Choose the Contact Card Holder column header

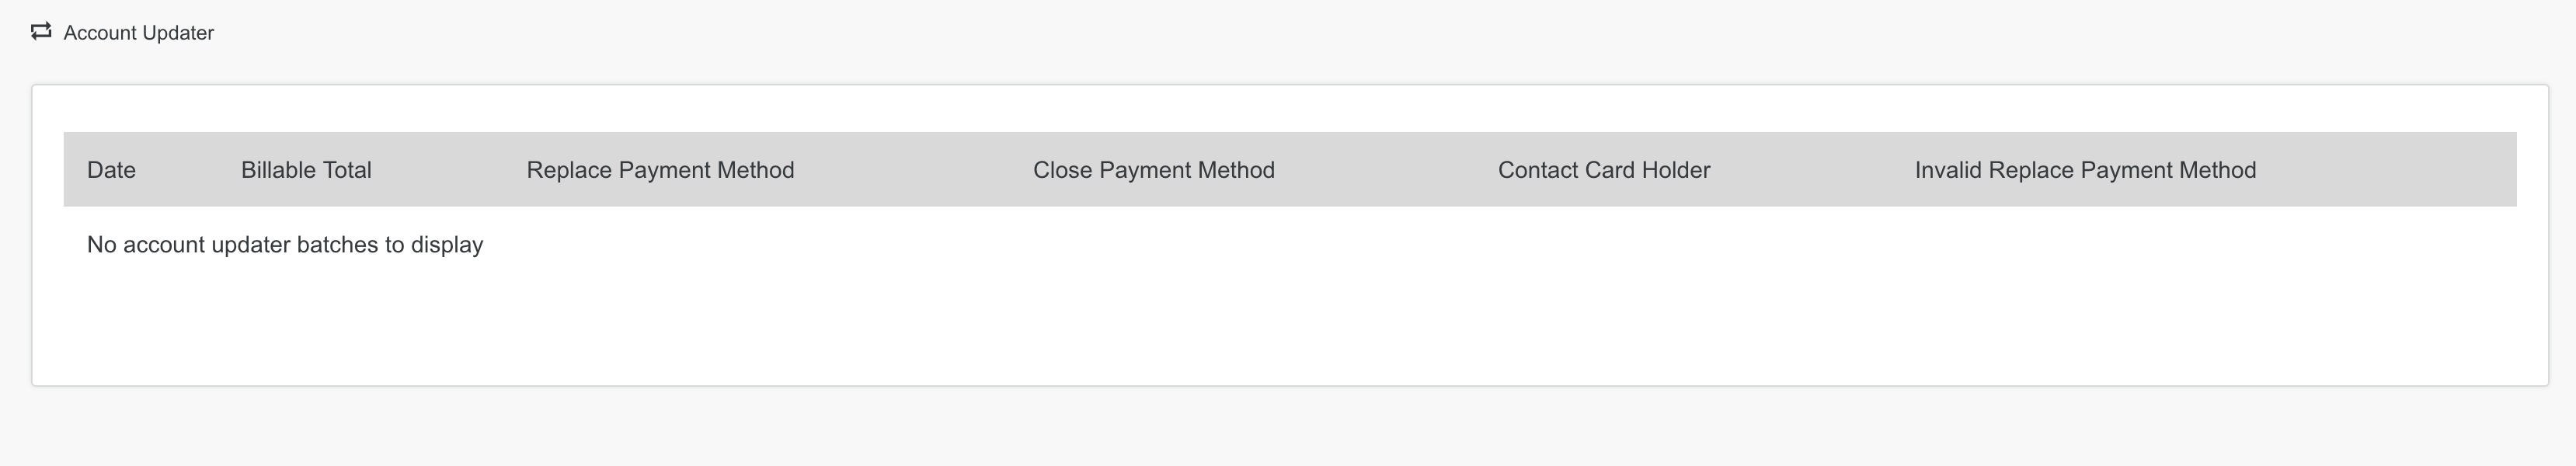click(x=1604, y=170)
